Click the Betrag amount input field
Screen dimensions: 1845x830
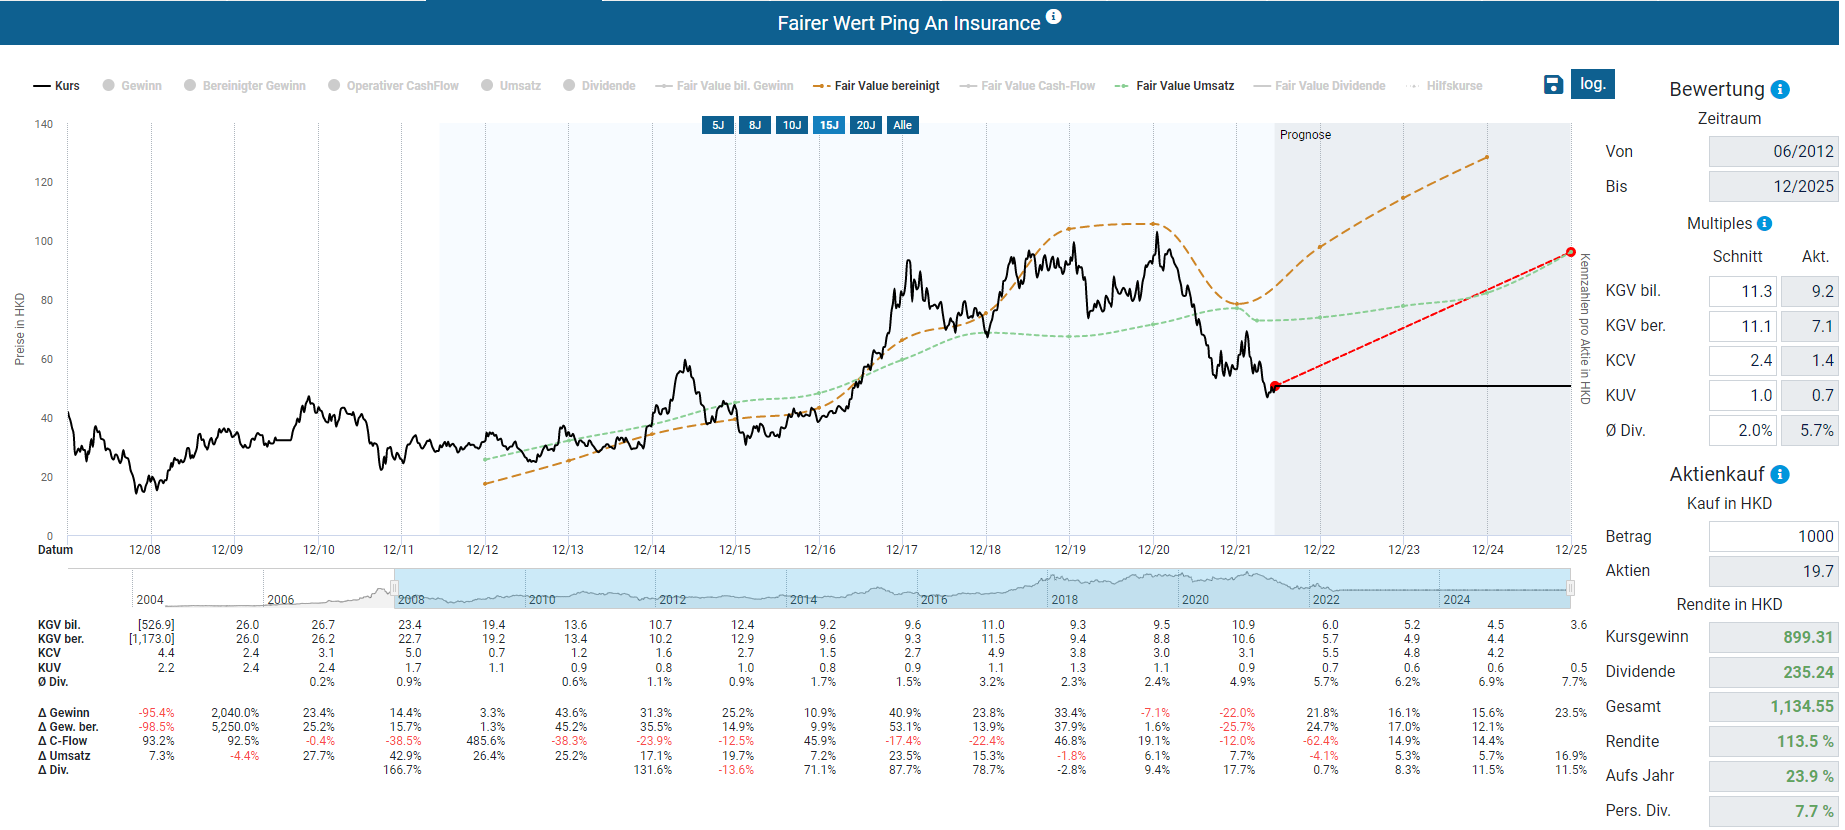click(1772, 537)
